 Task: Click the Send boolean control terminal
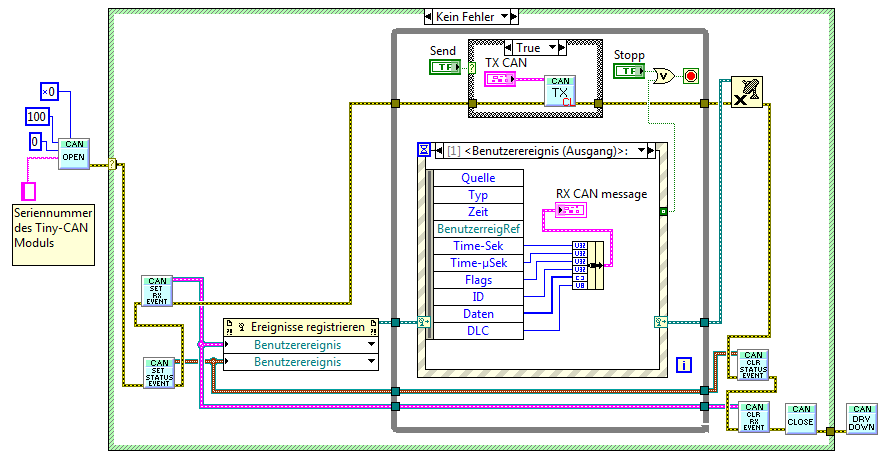point(445,67)
